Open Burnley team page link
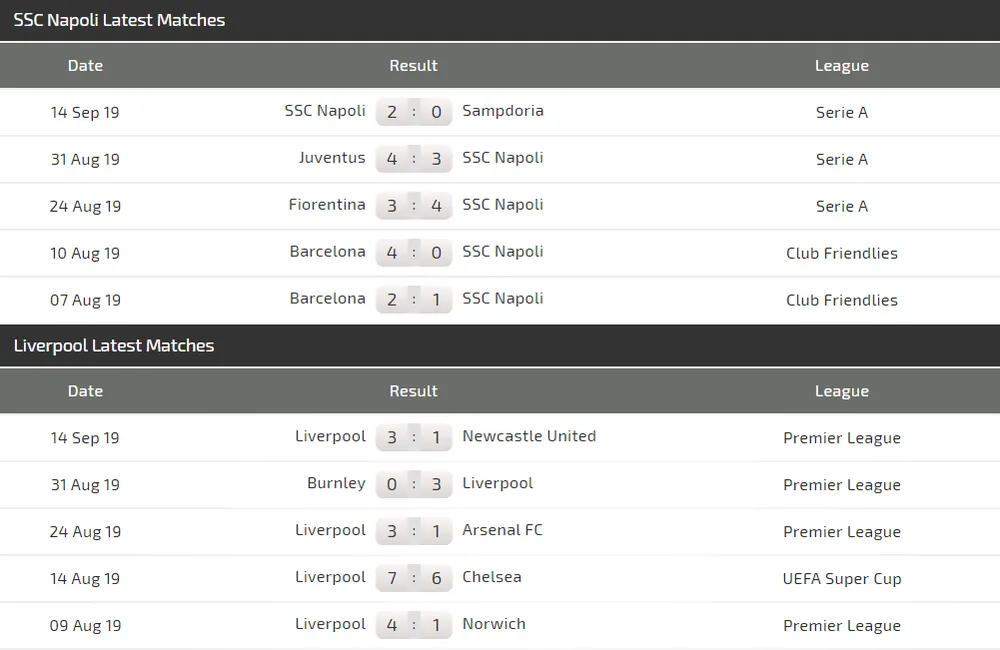The width and height of the screenshot is (1000, 650). 336,483
